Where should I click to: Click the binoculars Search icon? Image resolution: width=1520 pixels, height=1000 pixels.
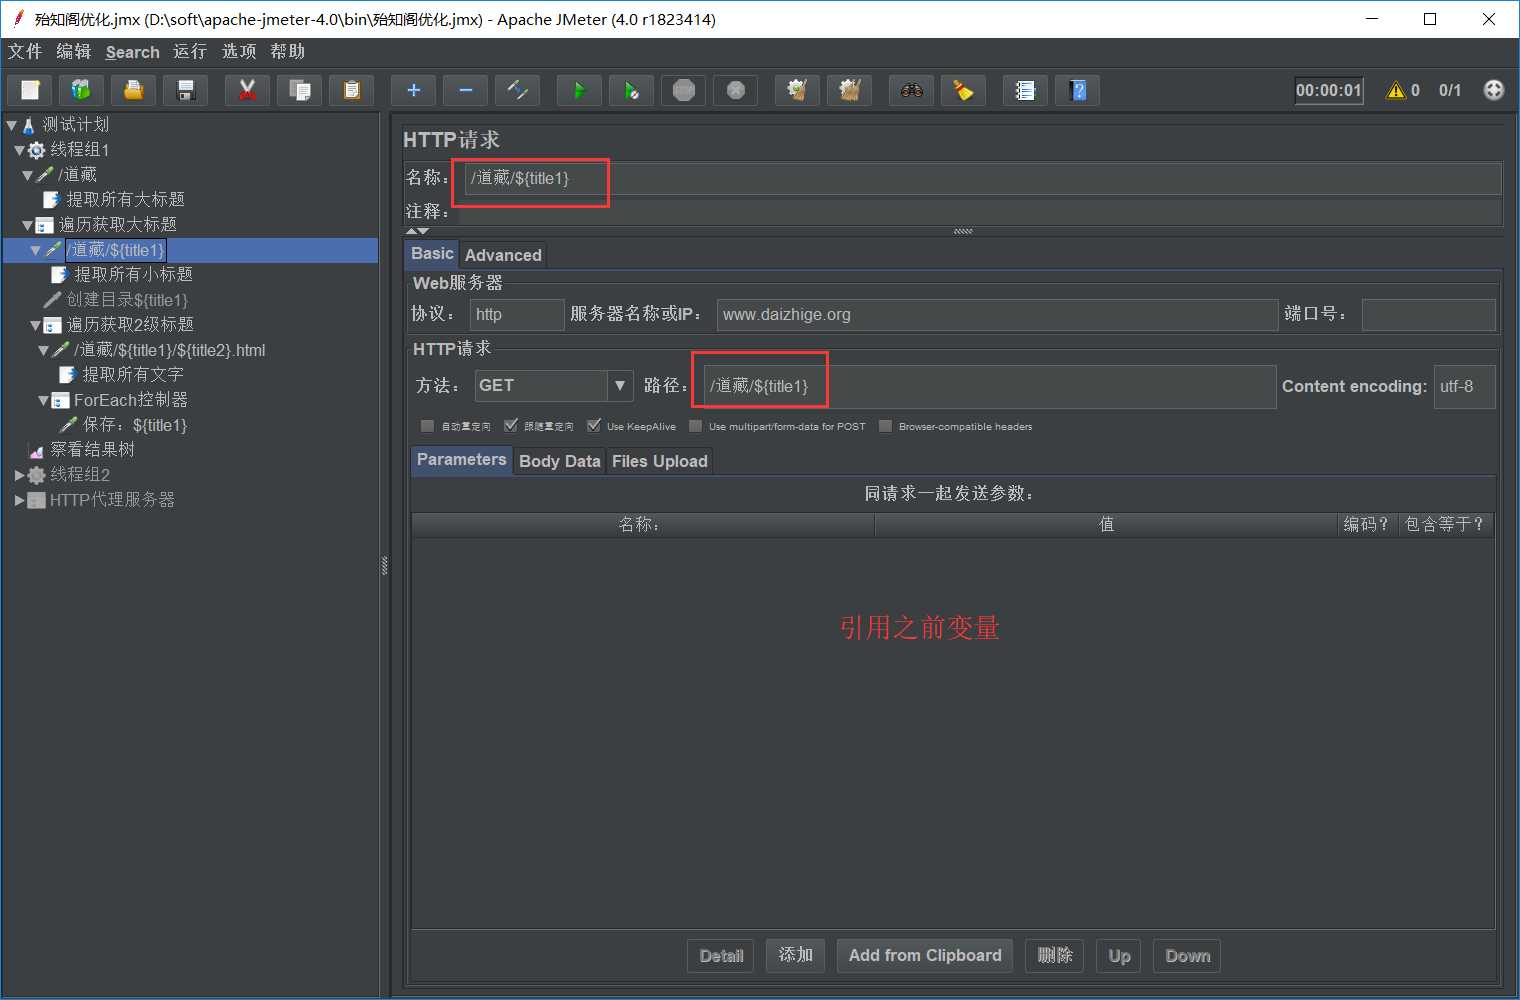click(912, 90)
